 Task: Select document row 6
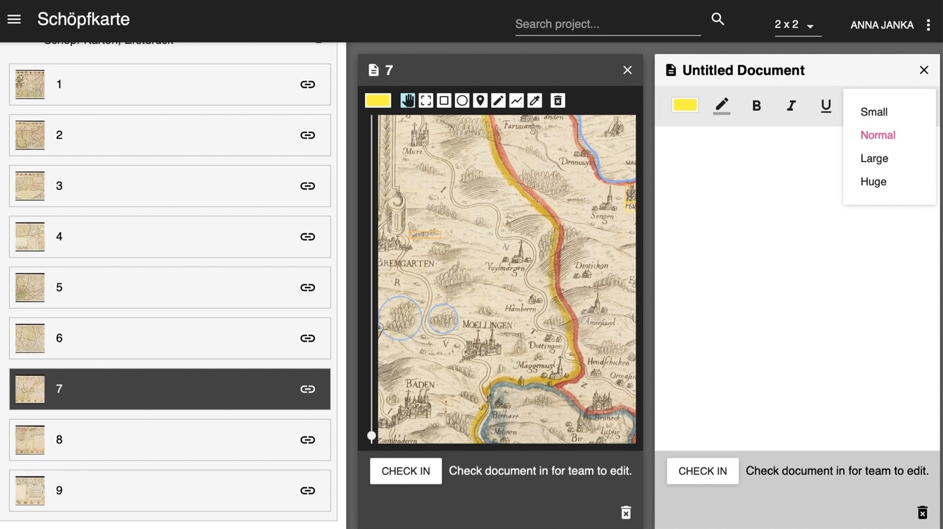pyautogui.click(x=170, y=338)
